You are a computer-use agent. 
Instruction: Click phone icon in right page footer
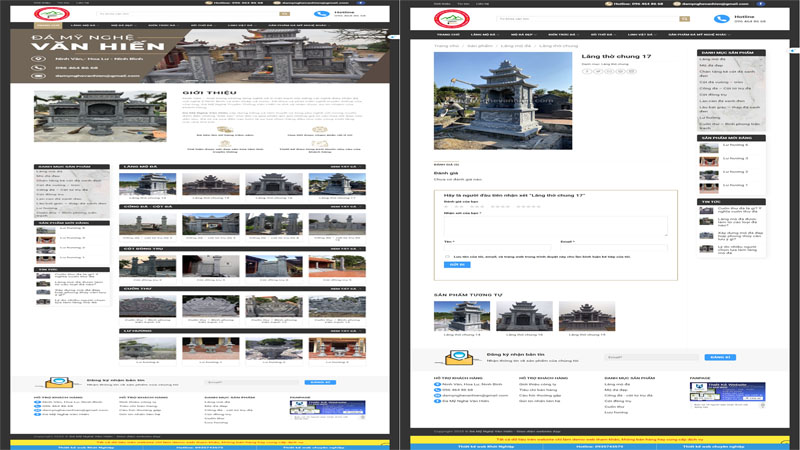[437, 390]
